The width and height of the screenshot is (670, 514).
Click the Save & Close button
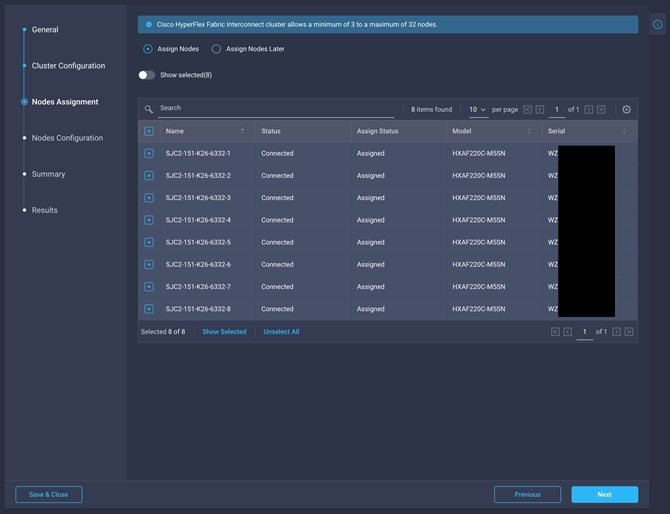[49, 494]
